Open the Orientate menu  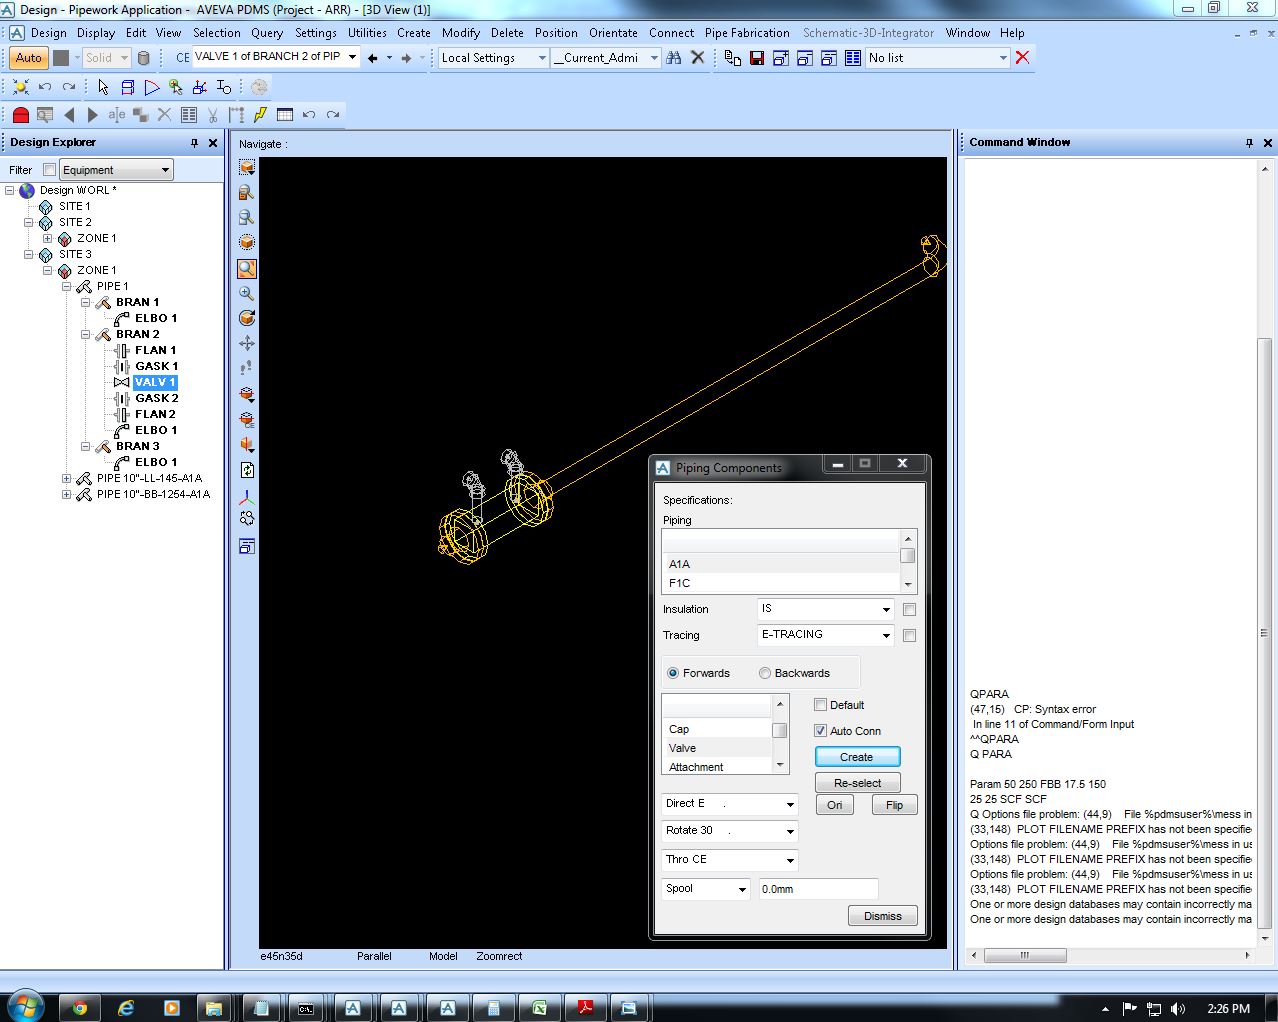tap(613, 33)
